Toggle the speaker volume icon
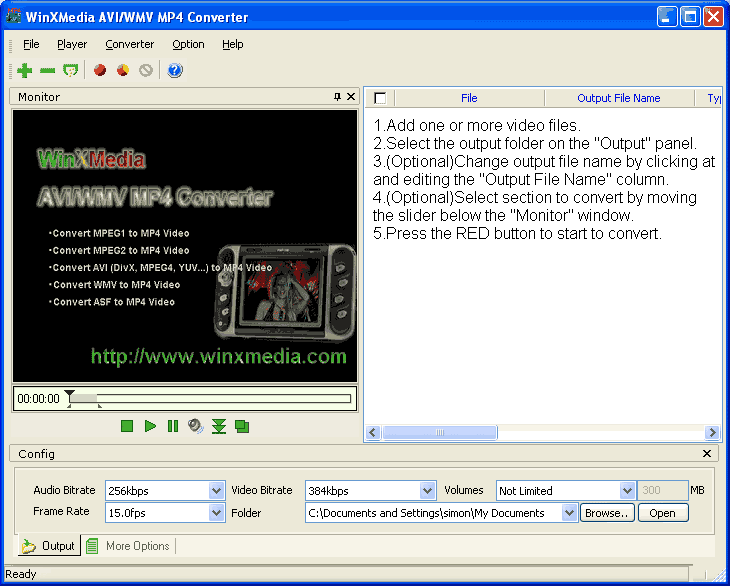The image size is (730, 586). tap(196, 426)
